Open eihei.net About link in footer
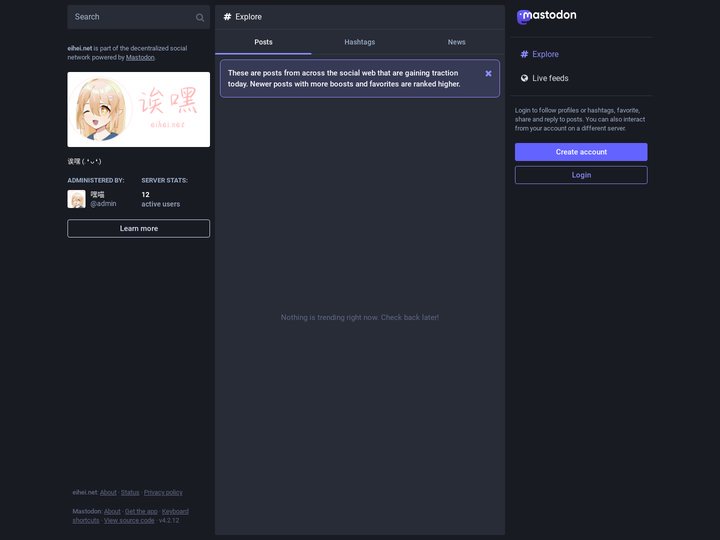 [108, 492]
